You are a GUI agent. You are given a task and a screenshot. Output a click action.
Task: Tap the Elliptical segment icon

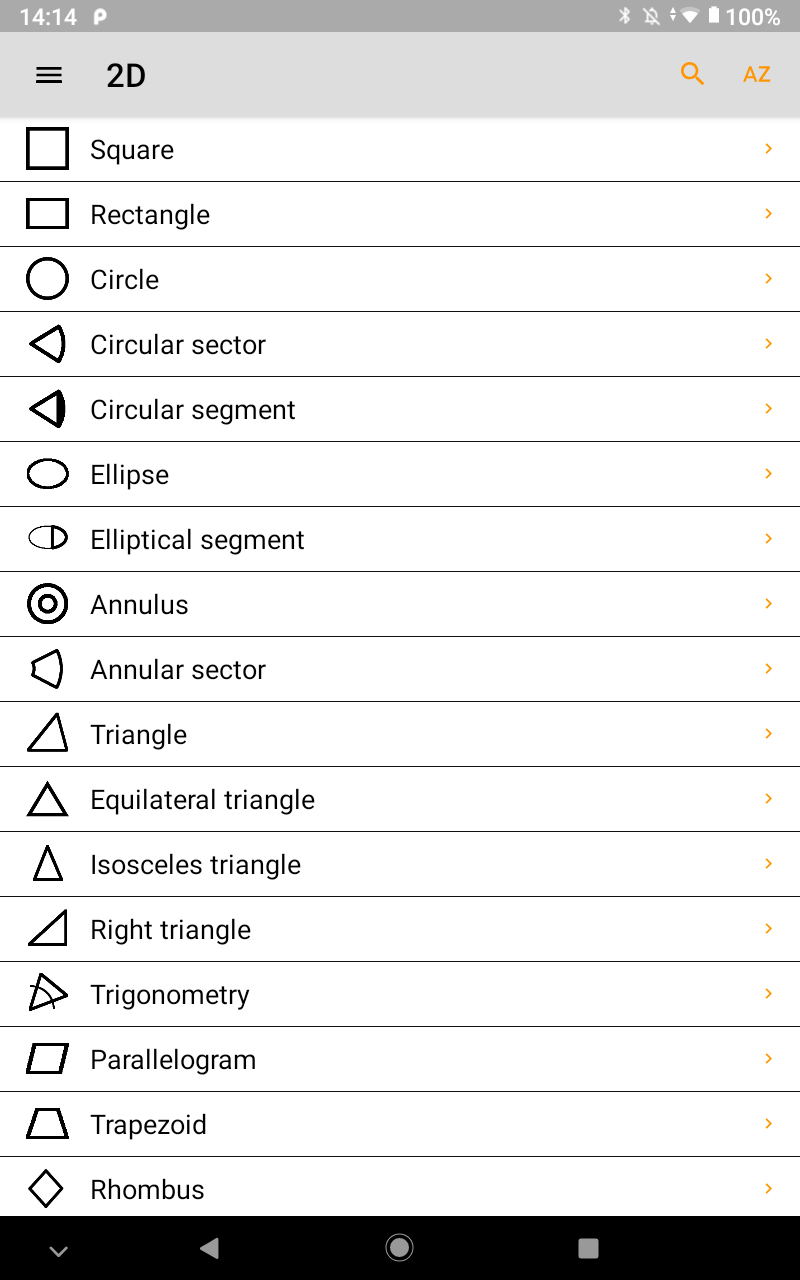47,539
